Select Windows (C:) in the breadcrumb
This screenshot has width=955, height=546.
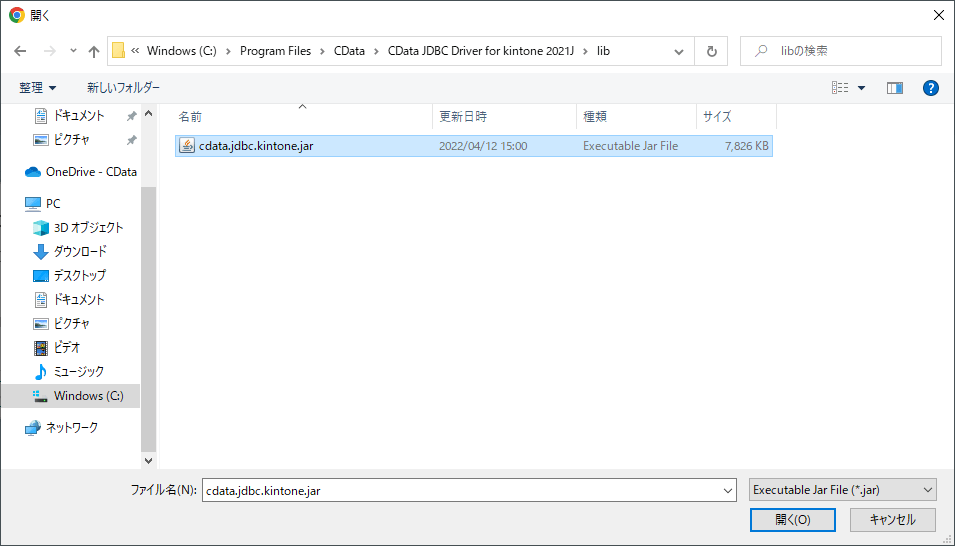click(x=181, y=51)
